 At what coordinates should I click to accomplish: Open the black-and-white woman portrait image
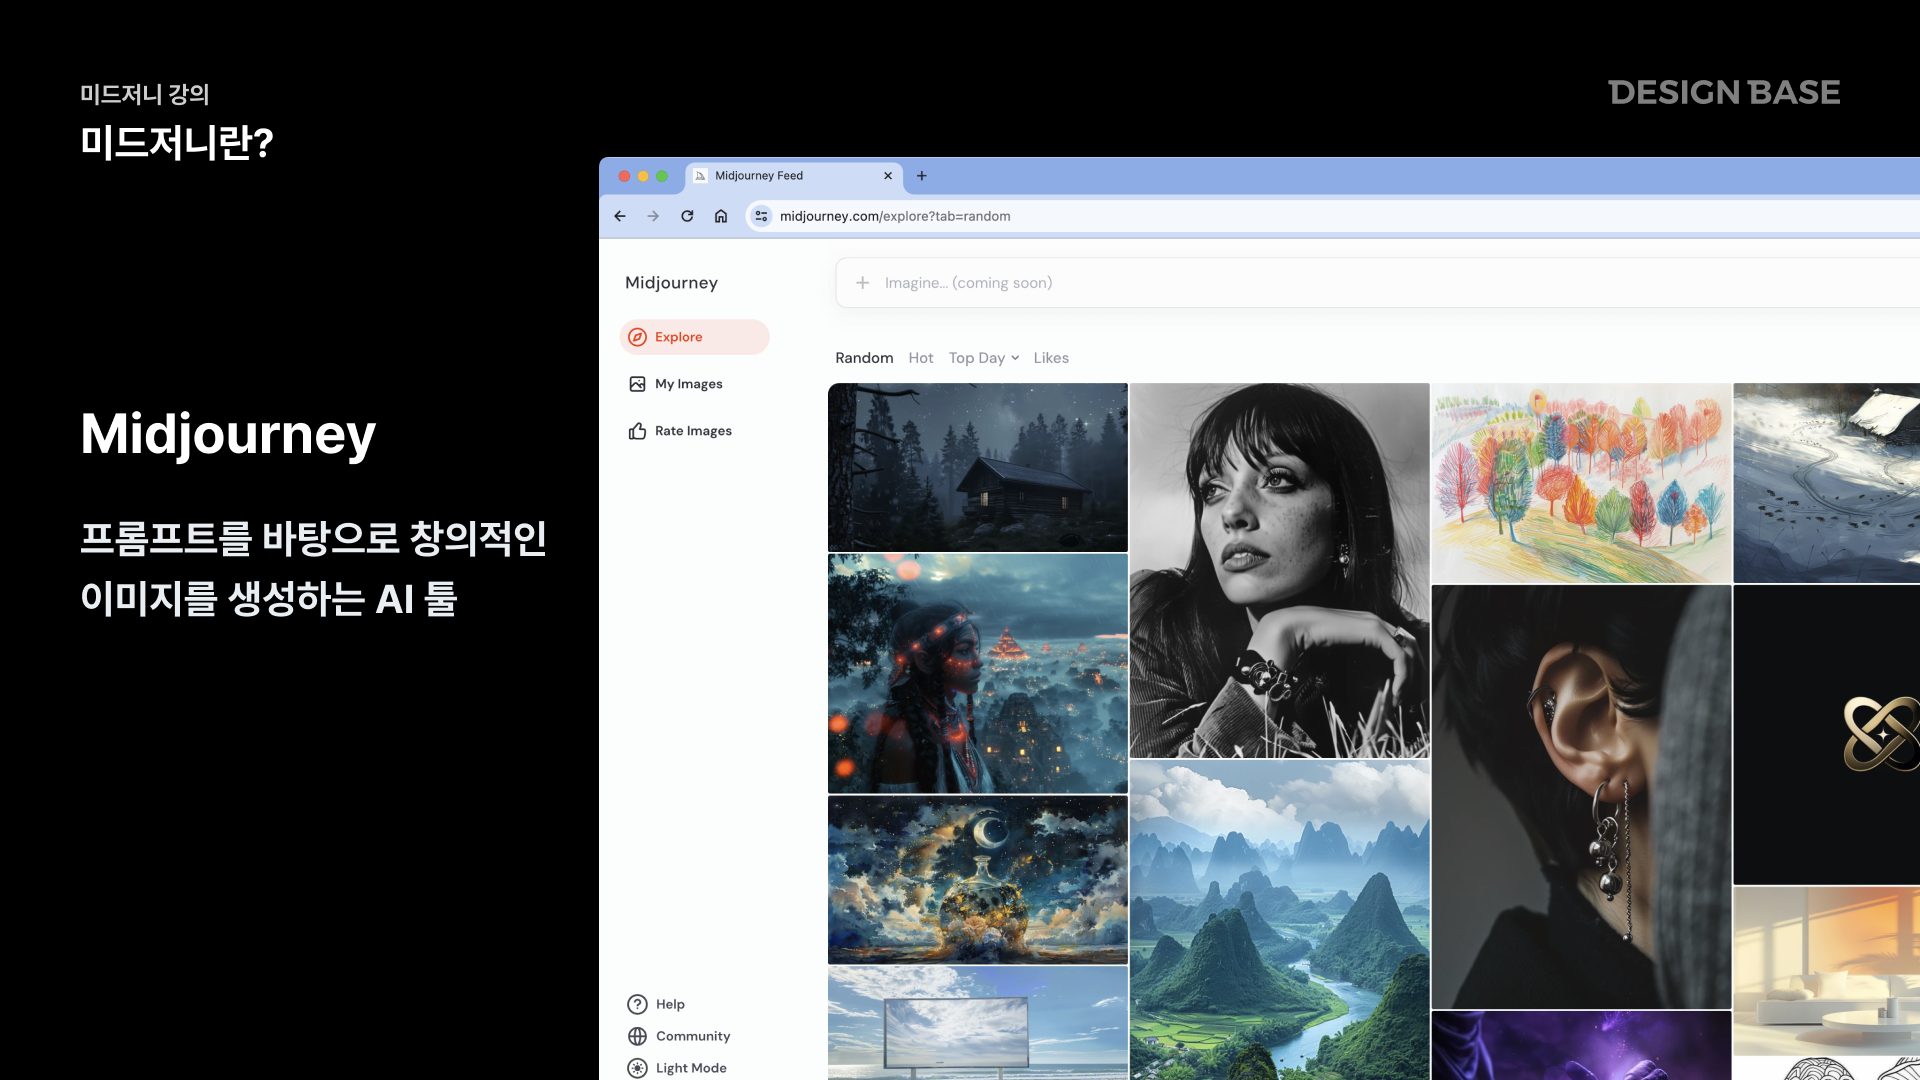1280,571
